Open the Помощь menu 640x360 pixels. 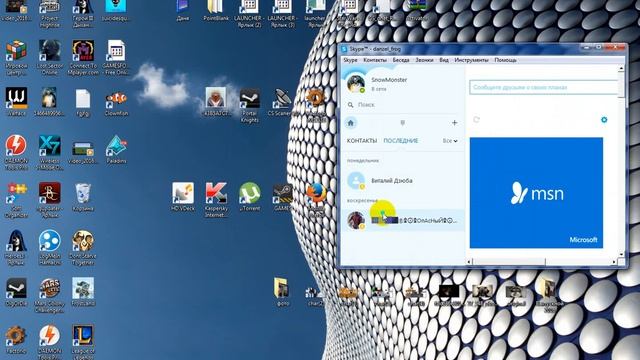pyautogui.click(x=505, y=60)
